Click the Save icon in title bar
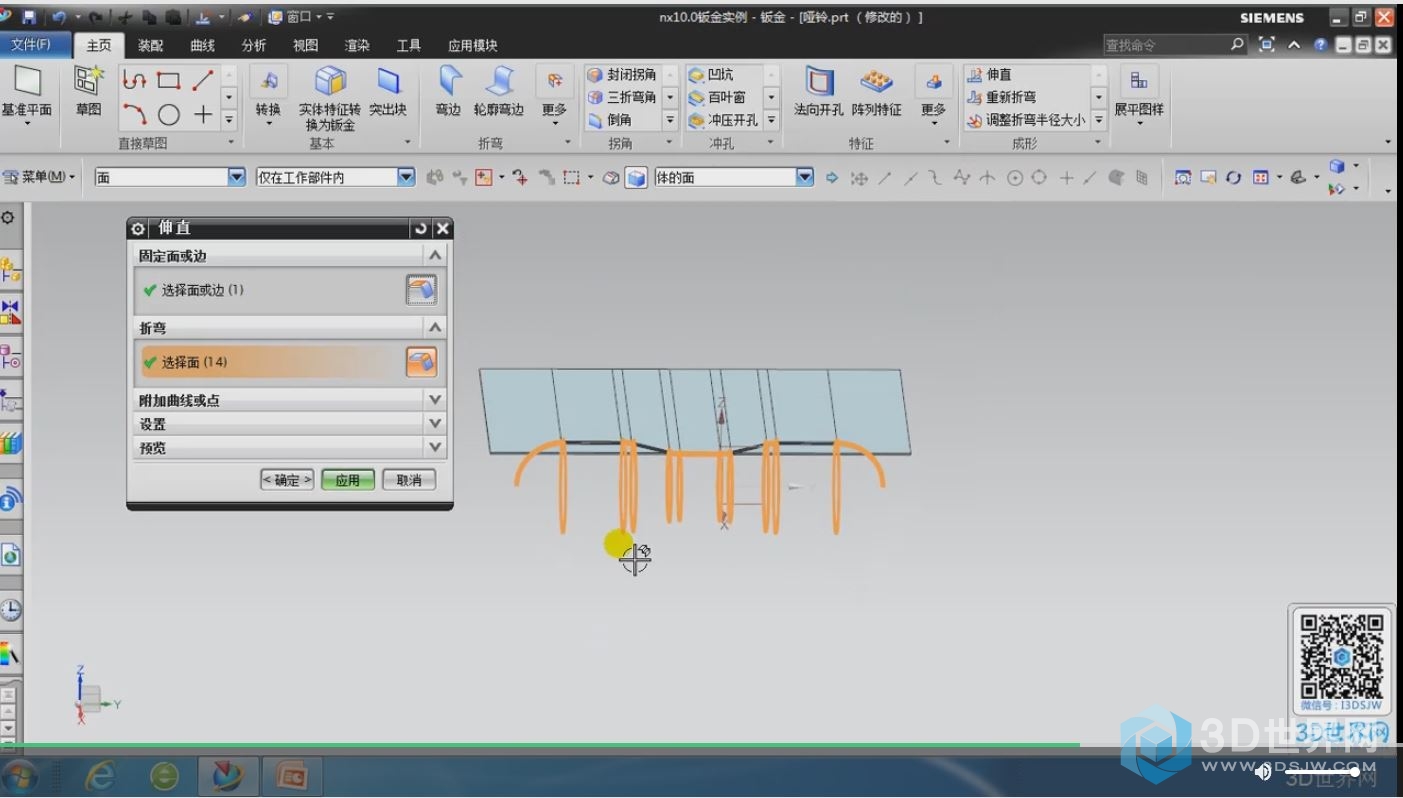The image size is (1403, 798). click(x=28, y=17)
